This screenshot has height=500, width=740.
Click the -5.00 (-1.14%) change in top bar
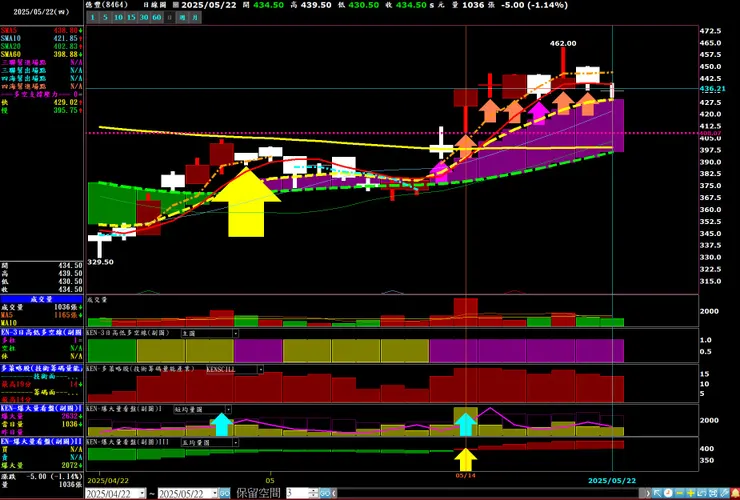tap(536, 5)
